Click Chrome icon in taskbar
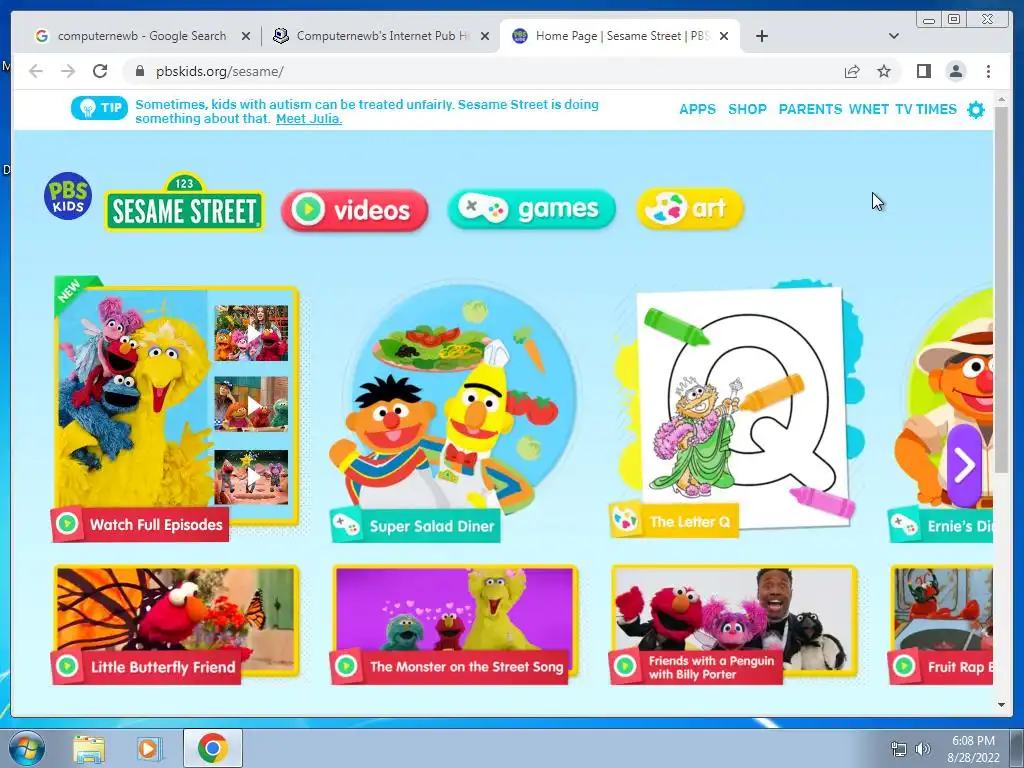This screenshot has height=768, width=1024. click(212, 748)
